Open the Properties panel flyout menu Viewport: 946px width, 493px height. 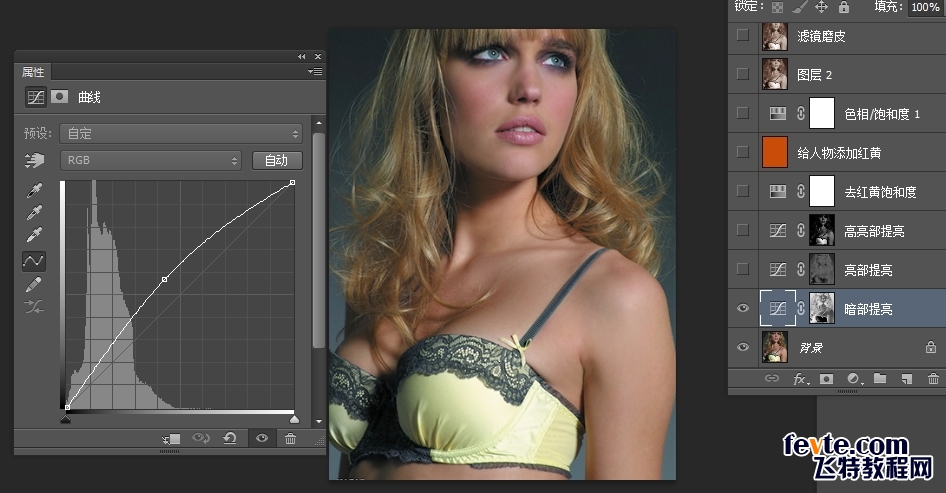315,71
